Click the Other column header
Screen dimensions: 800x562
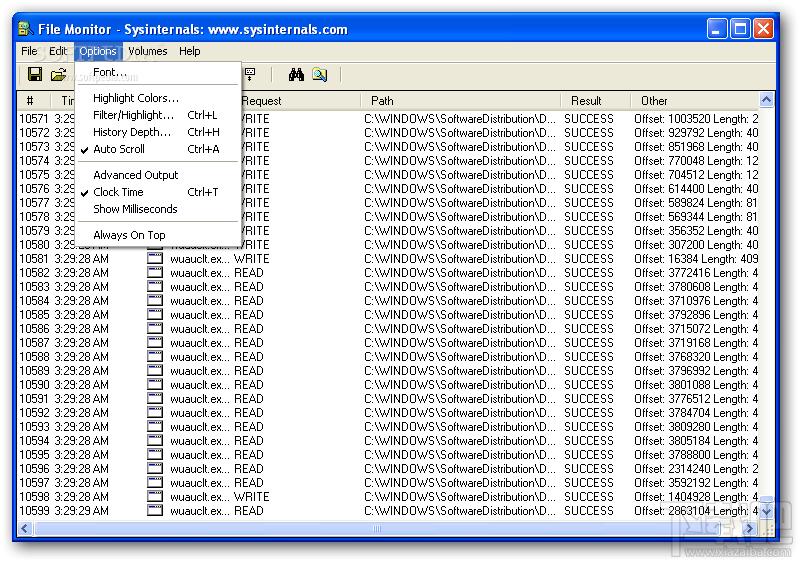pyautogui.click(x=695, y=101)
